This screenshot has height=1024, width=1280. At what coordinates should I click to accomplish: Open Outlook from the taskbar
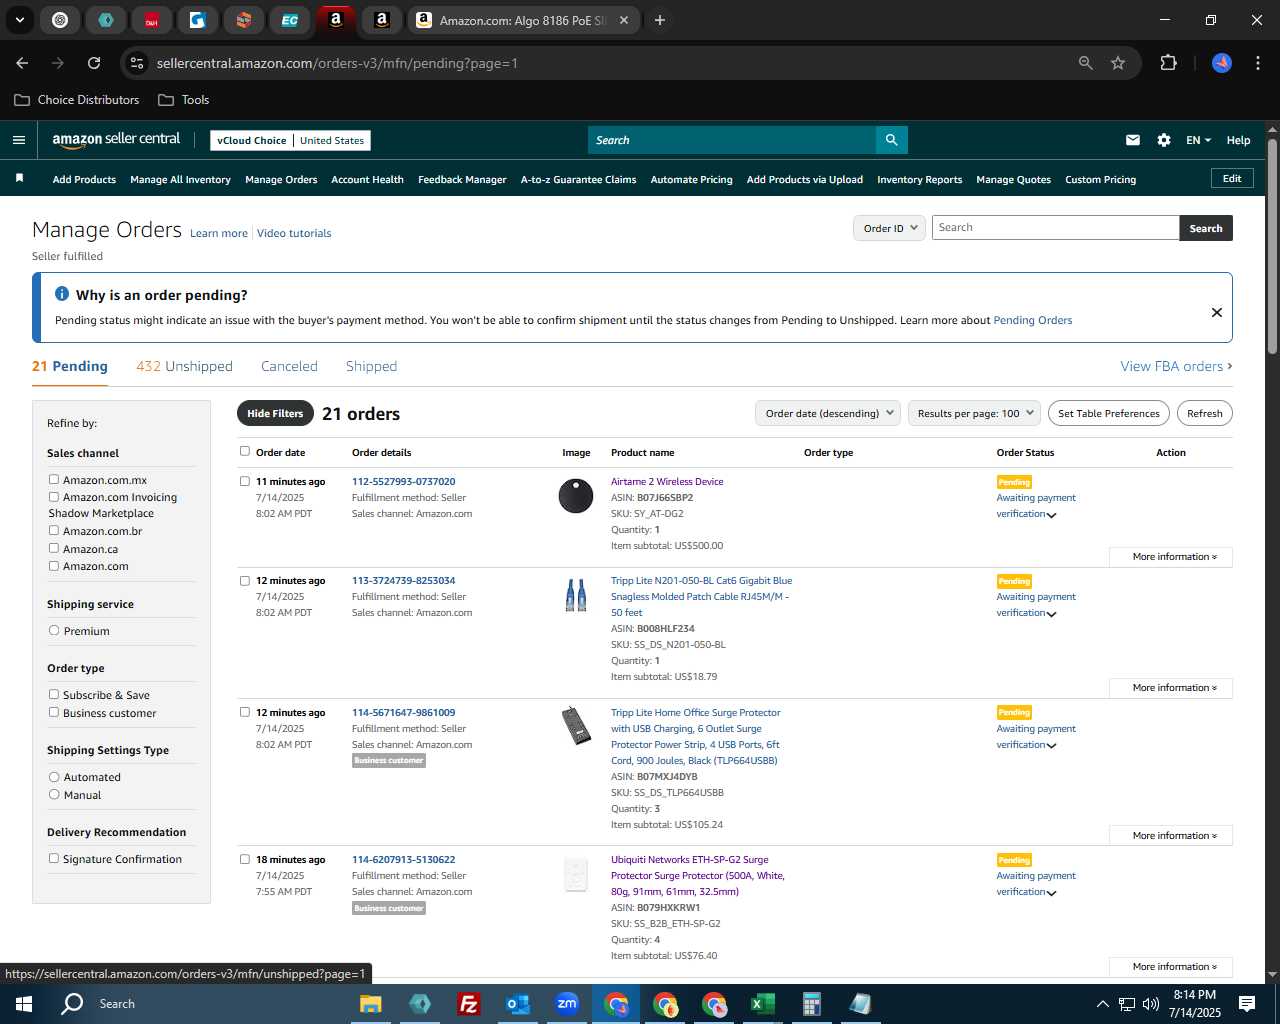518,1004
